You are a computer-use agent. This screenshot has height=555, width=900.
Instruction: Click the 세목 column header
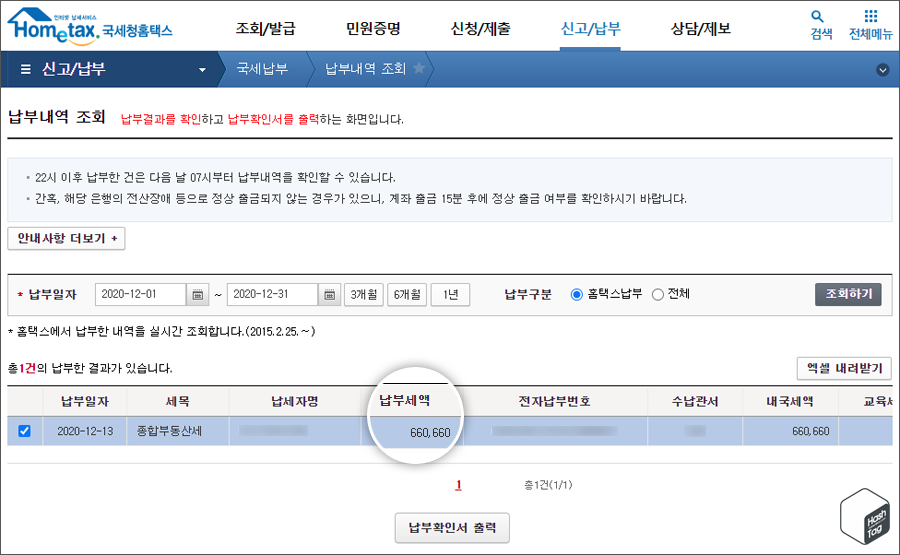click(x=178, y=402)
